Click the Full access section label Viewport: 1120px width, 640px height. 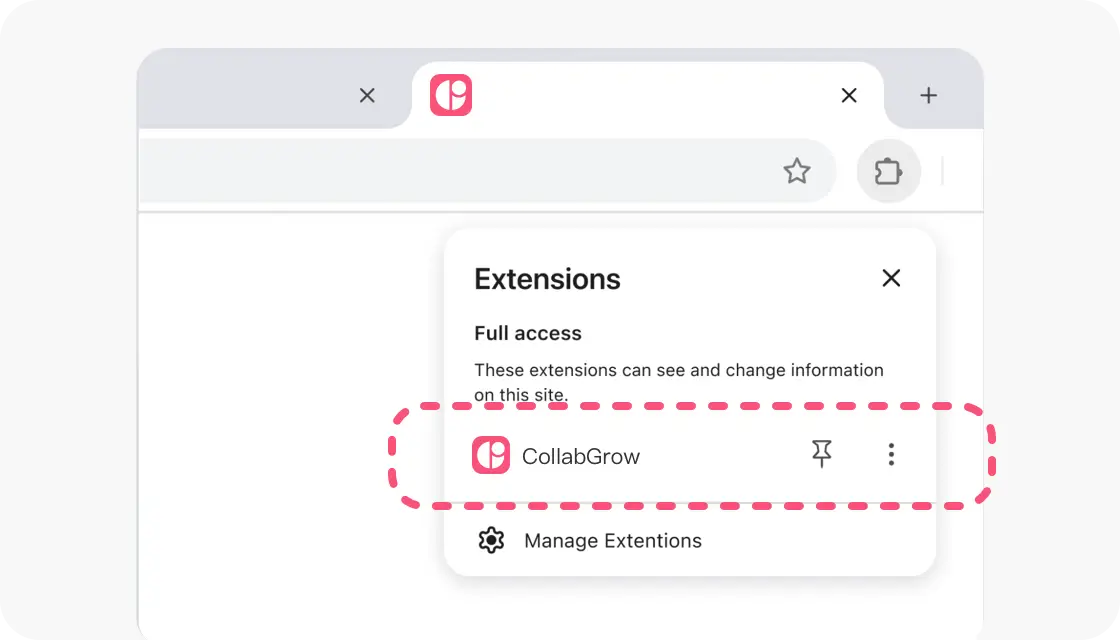[527, 333]
